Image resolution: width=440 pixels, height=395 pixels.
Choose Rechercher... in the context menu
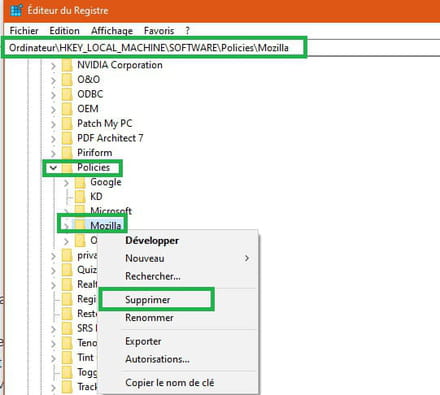click(153, 276)
